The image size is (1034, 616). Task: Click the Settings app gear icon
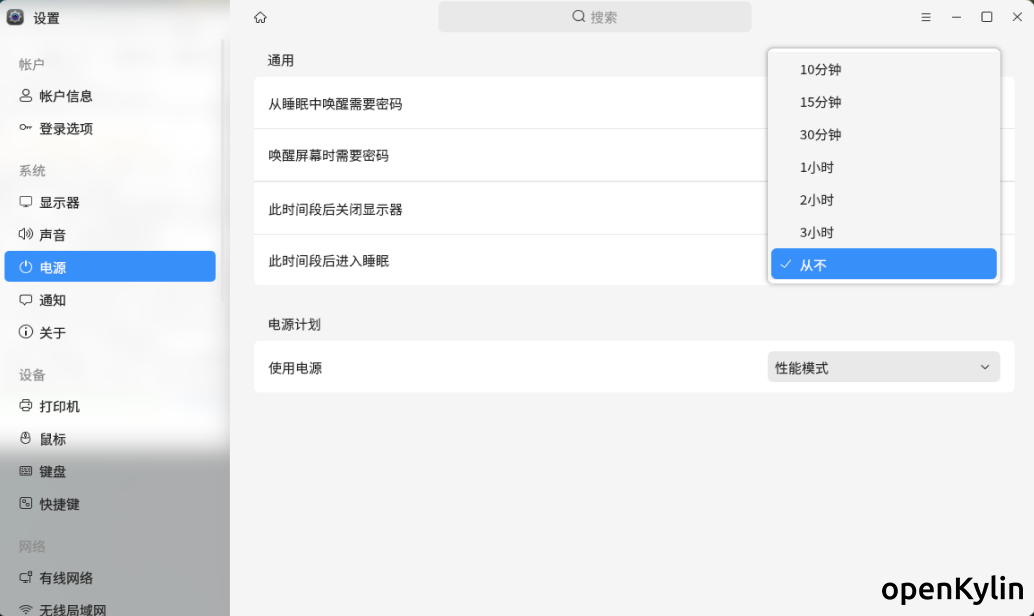pyautogui.click(x=15, y=17)
